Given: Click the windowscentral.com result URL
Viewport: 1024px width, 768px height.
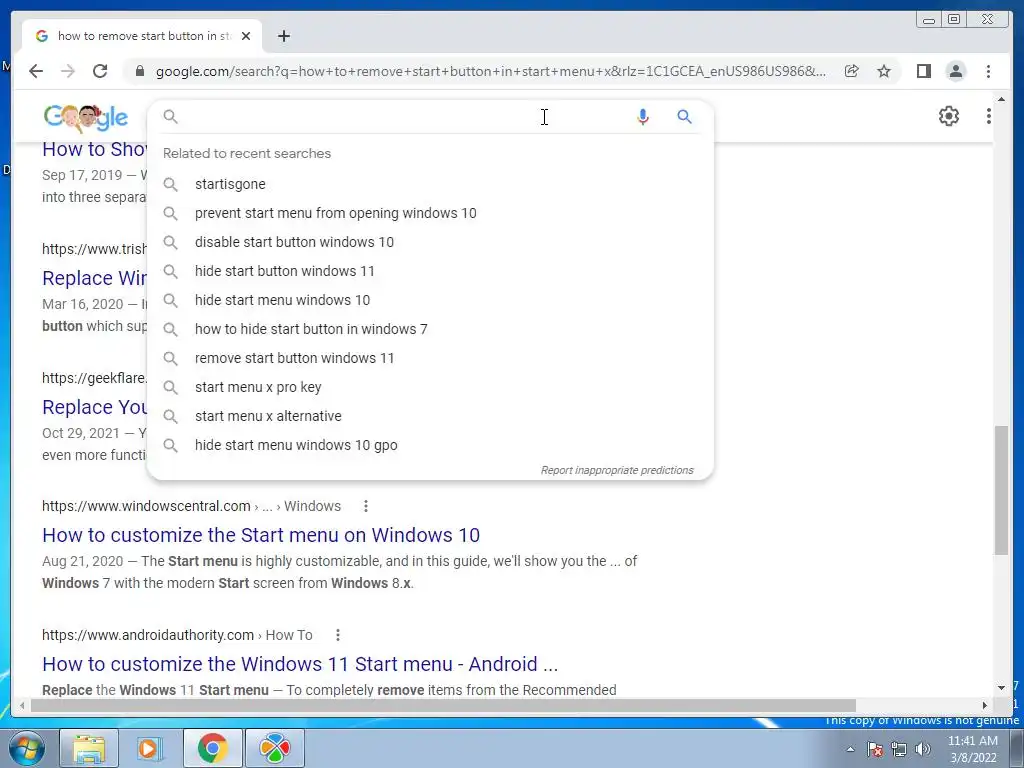Looking at the screenshot, I should [x=191, y=506].
